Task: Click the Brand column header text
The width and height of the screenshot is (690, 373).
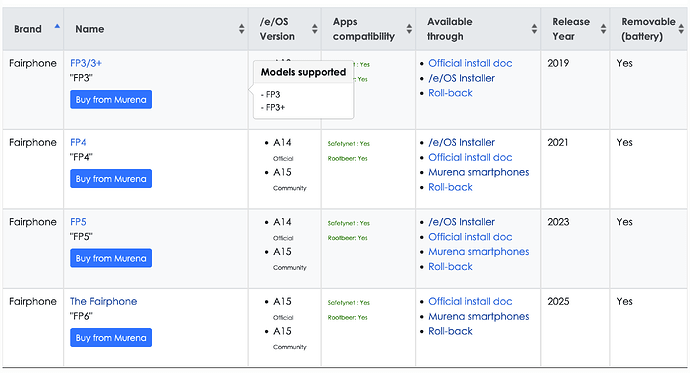Action: coord(28,29)
